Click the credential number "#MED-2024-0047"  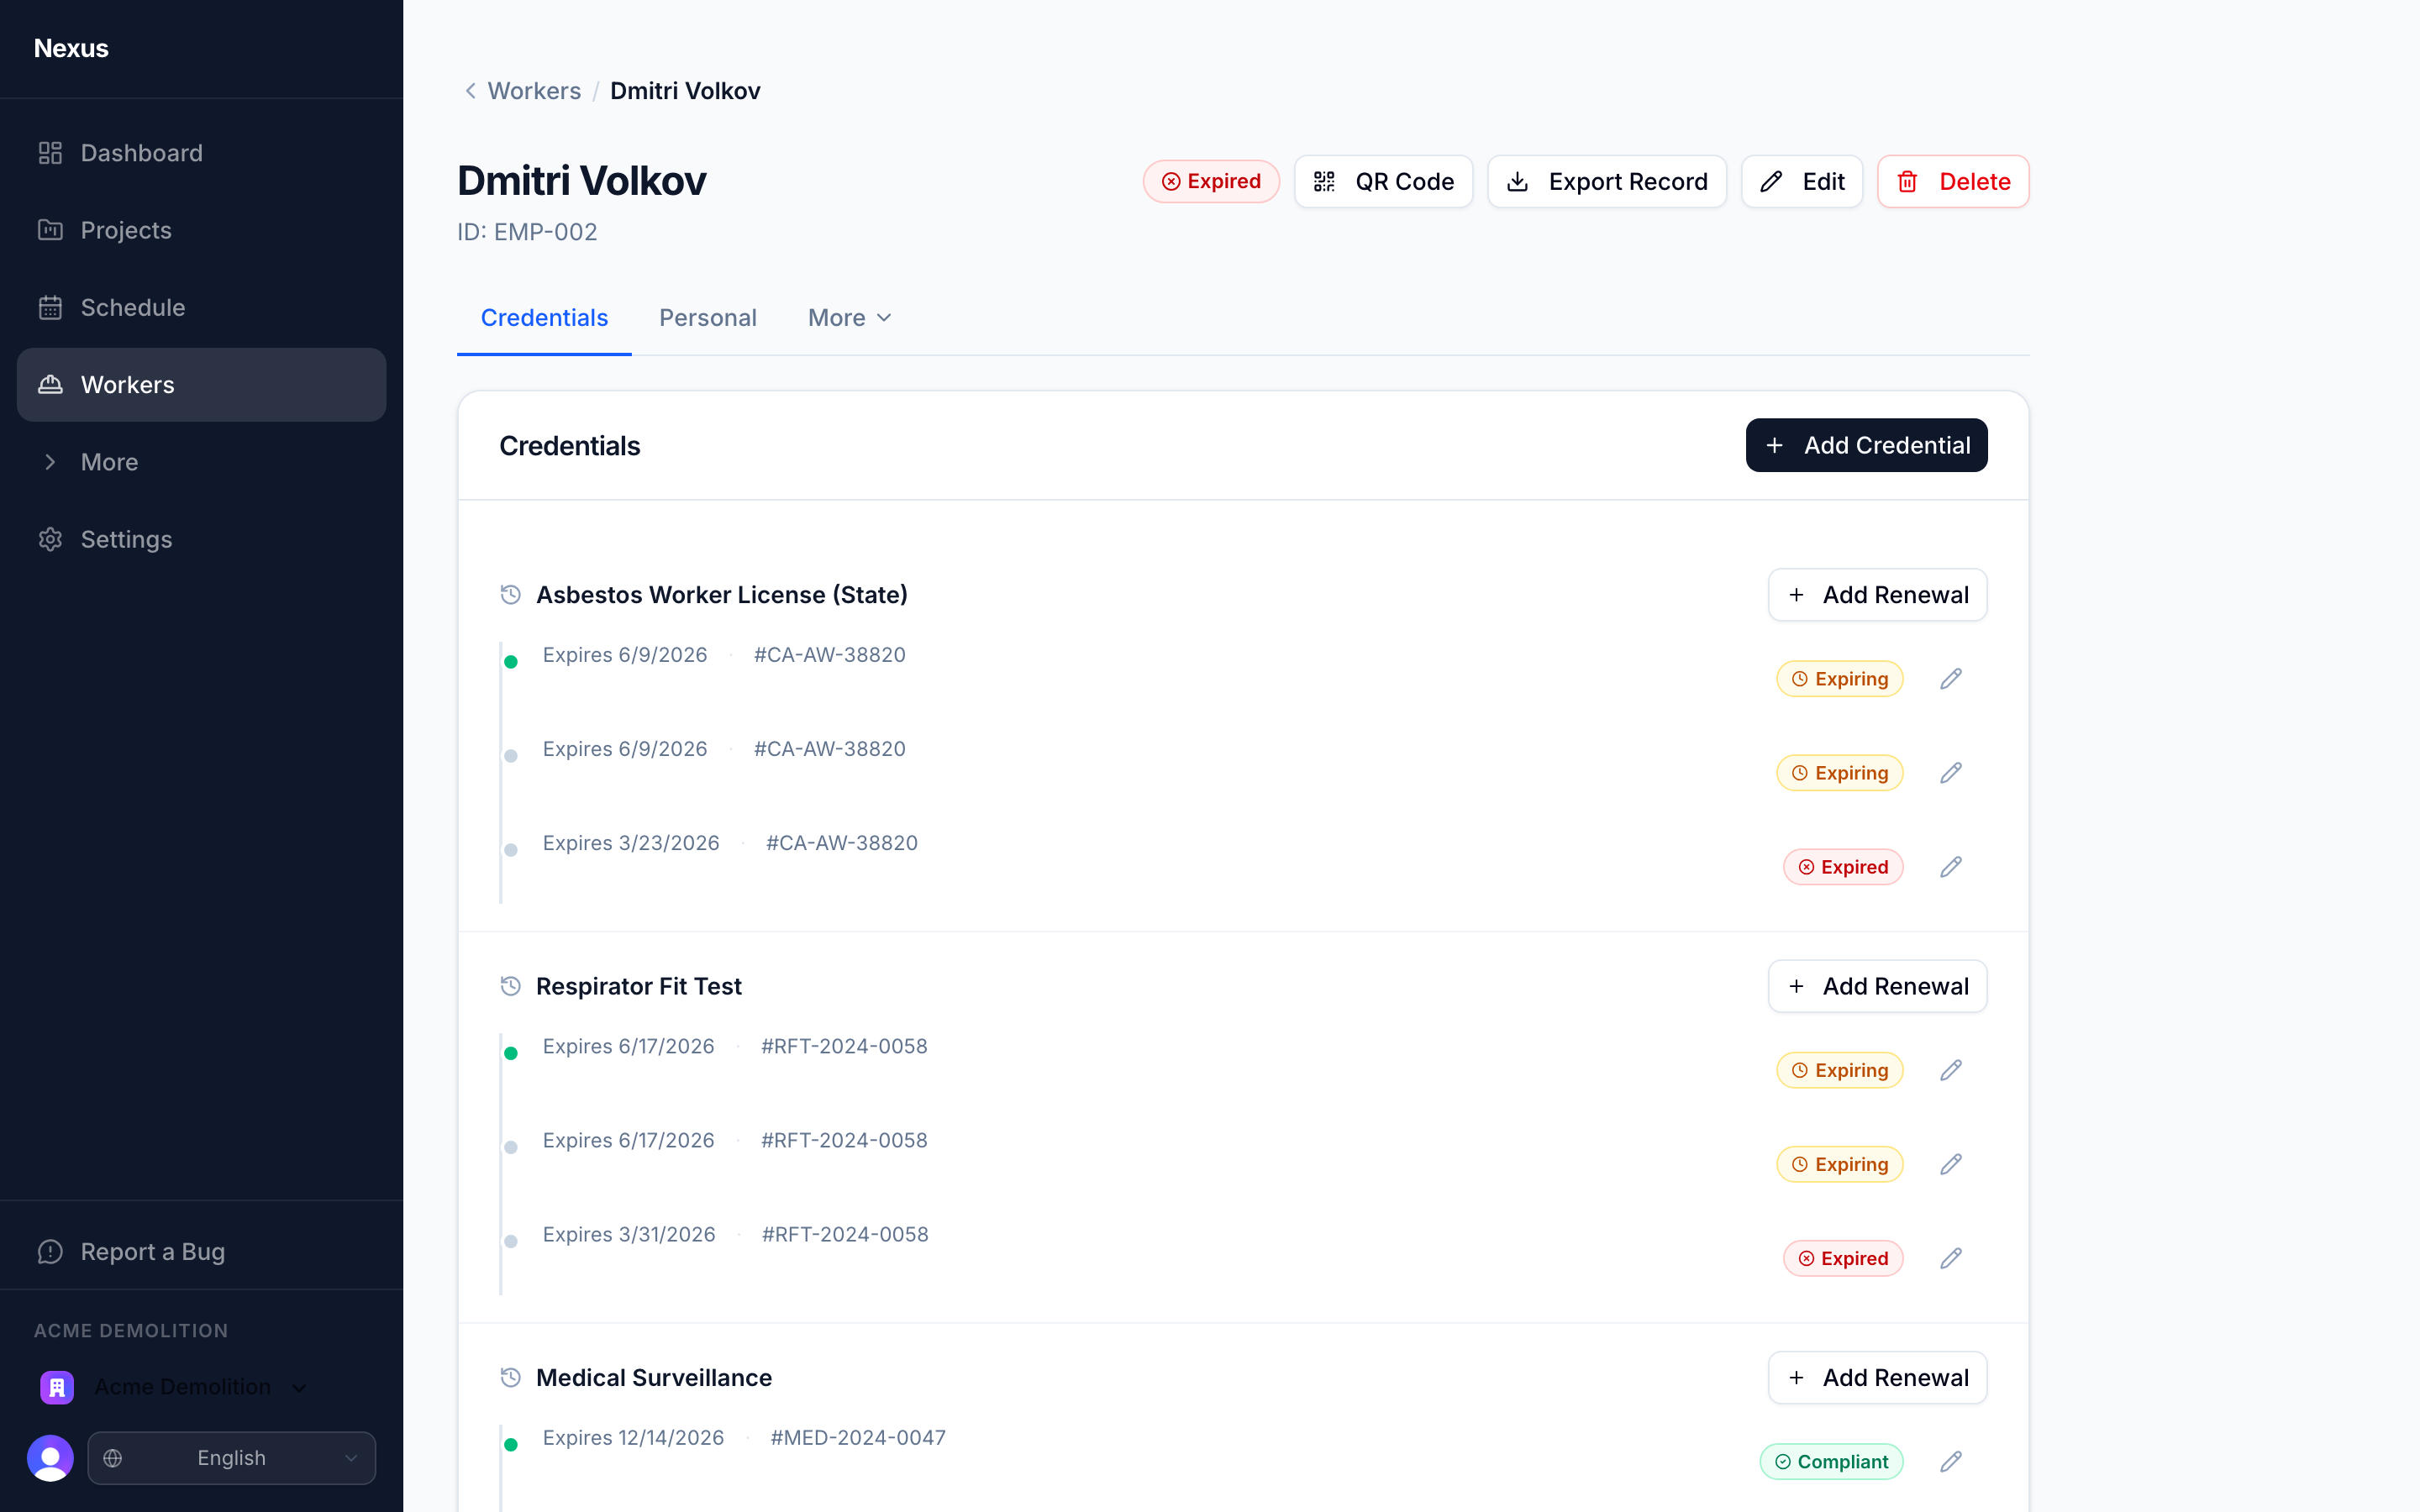[x=858, y=1438]
